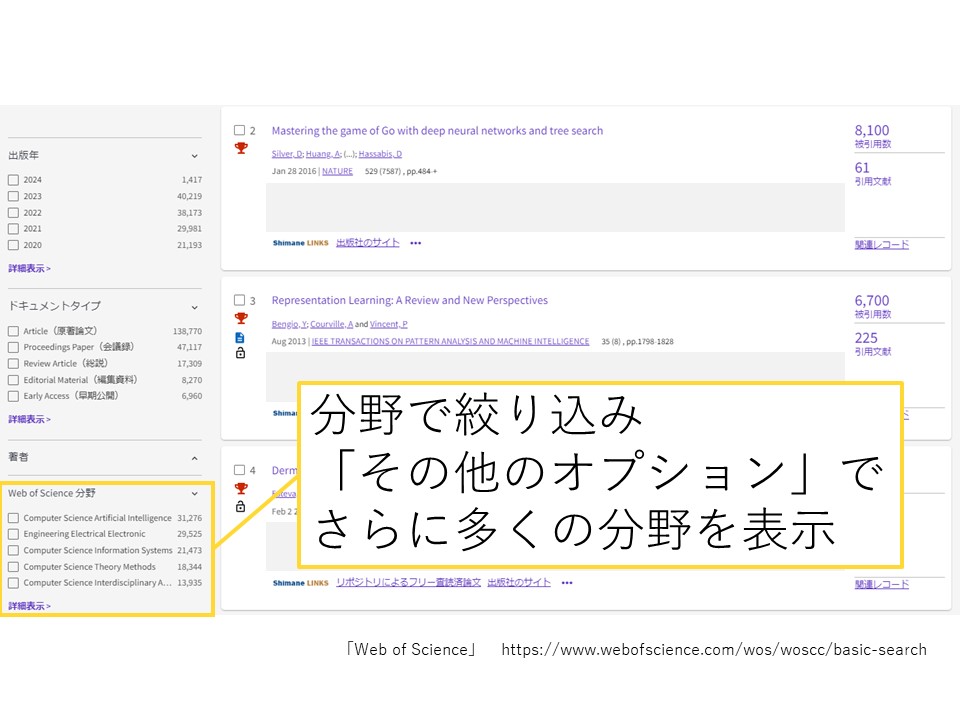Viewport: 960px width, 720px height.
Task: Check the Article document type filter
Action: coord(13,331)
